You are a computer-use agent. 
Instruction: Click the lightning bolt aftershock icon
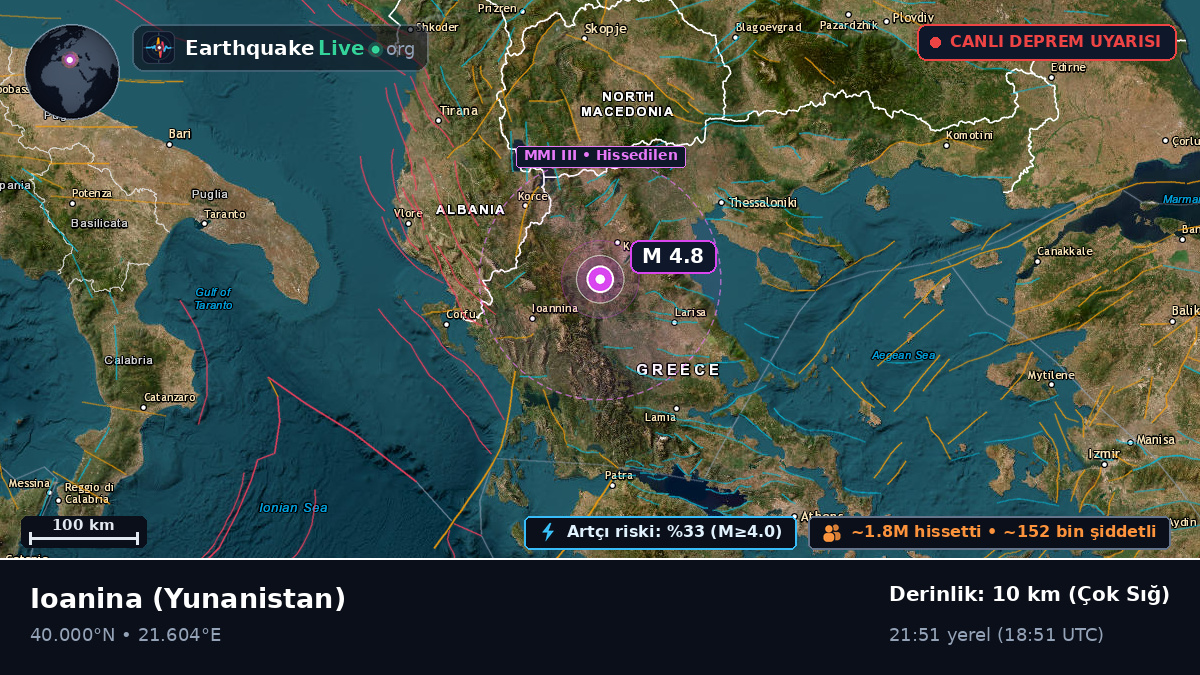click(548, 532)
